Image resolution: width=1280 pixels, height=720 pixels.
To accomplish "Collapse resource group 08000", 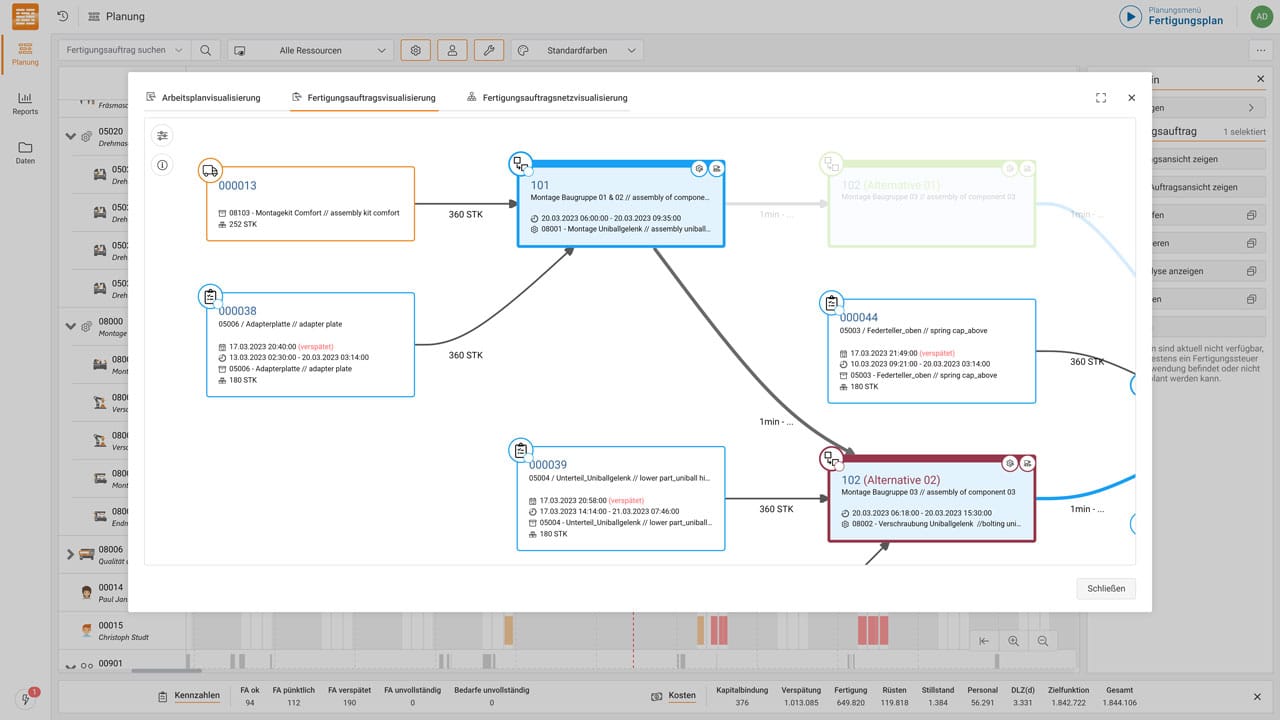I will click(x=70, y=326).
